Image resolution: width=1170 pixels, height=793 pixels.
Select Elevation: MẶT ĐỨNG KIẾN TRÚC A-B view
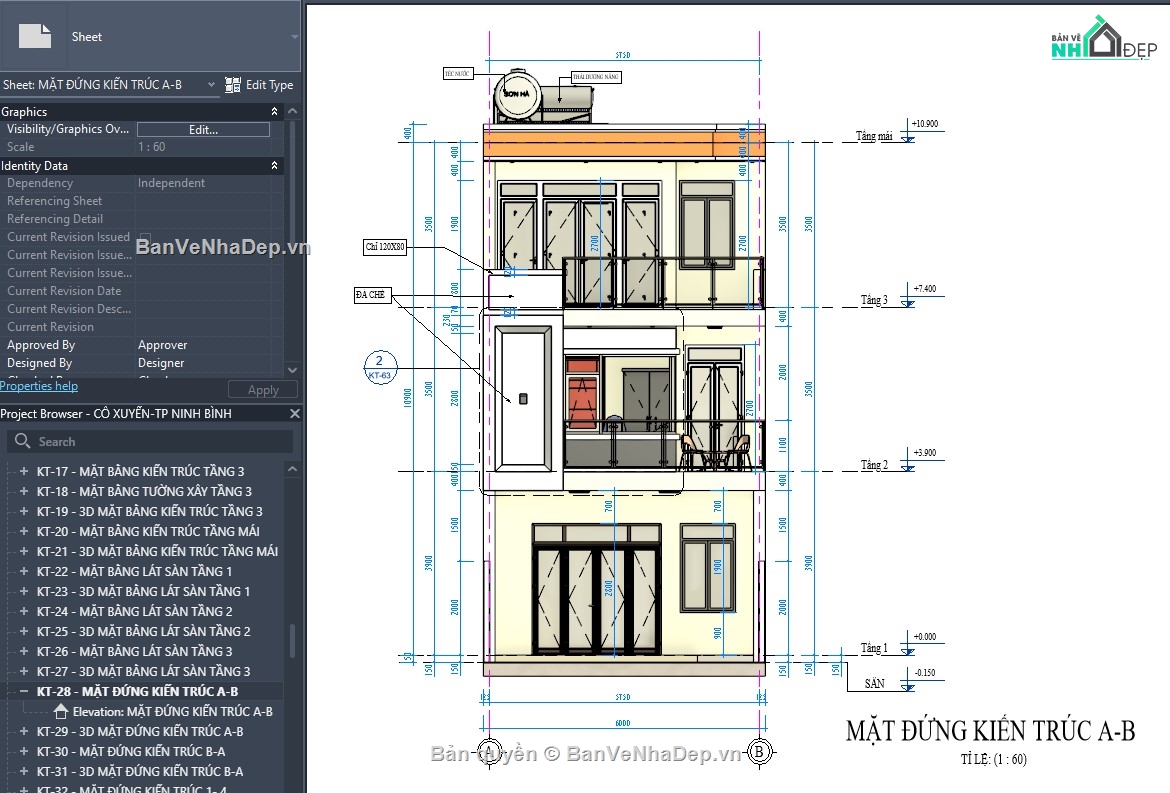(x=172, y=712)
